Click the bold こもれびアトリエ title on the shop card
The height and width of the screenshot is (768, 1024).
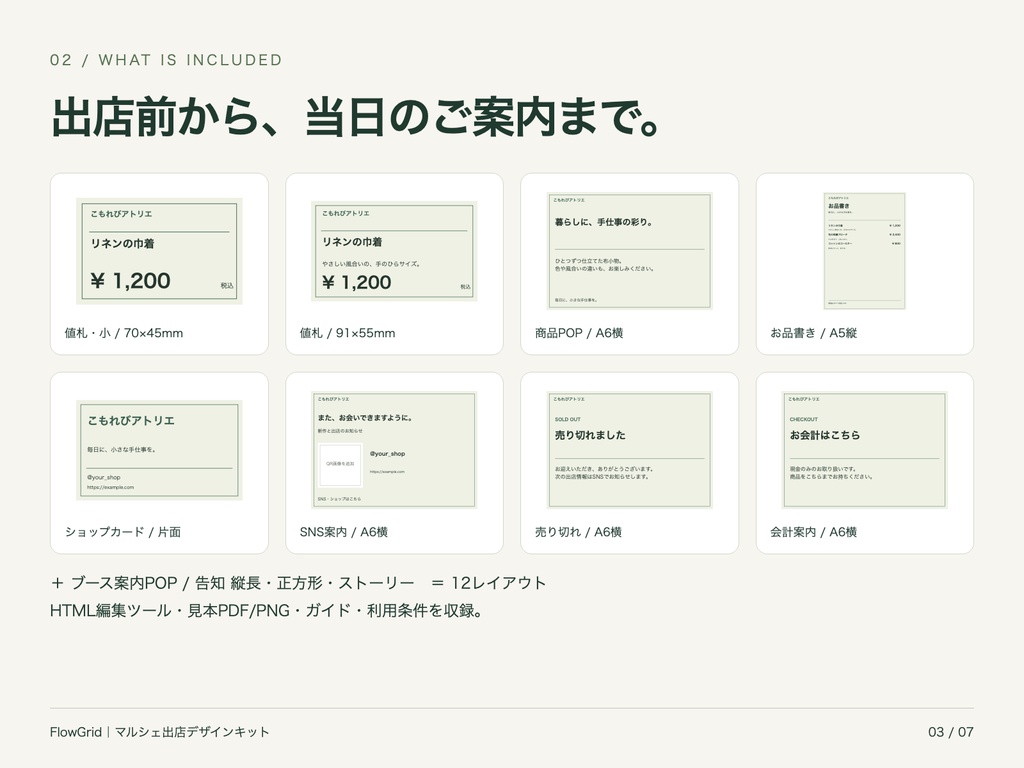click(x=131, y=421)
